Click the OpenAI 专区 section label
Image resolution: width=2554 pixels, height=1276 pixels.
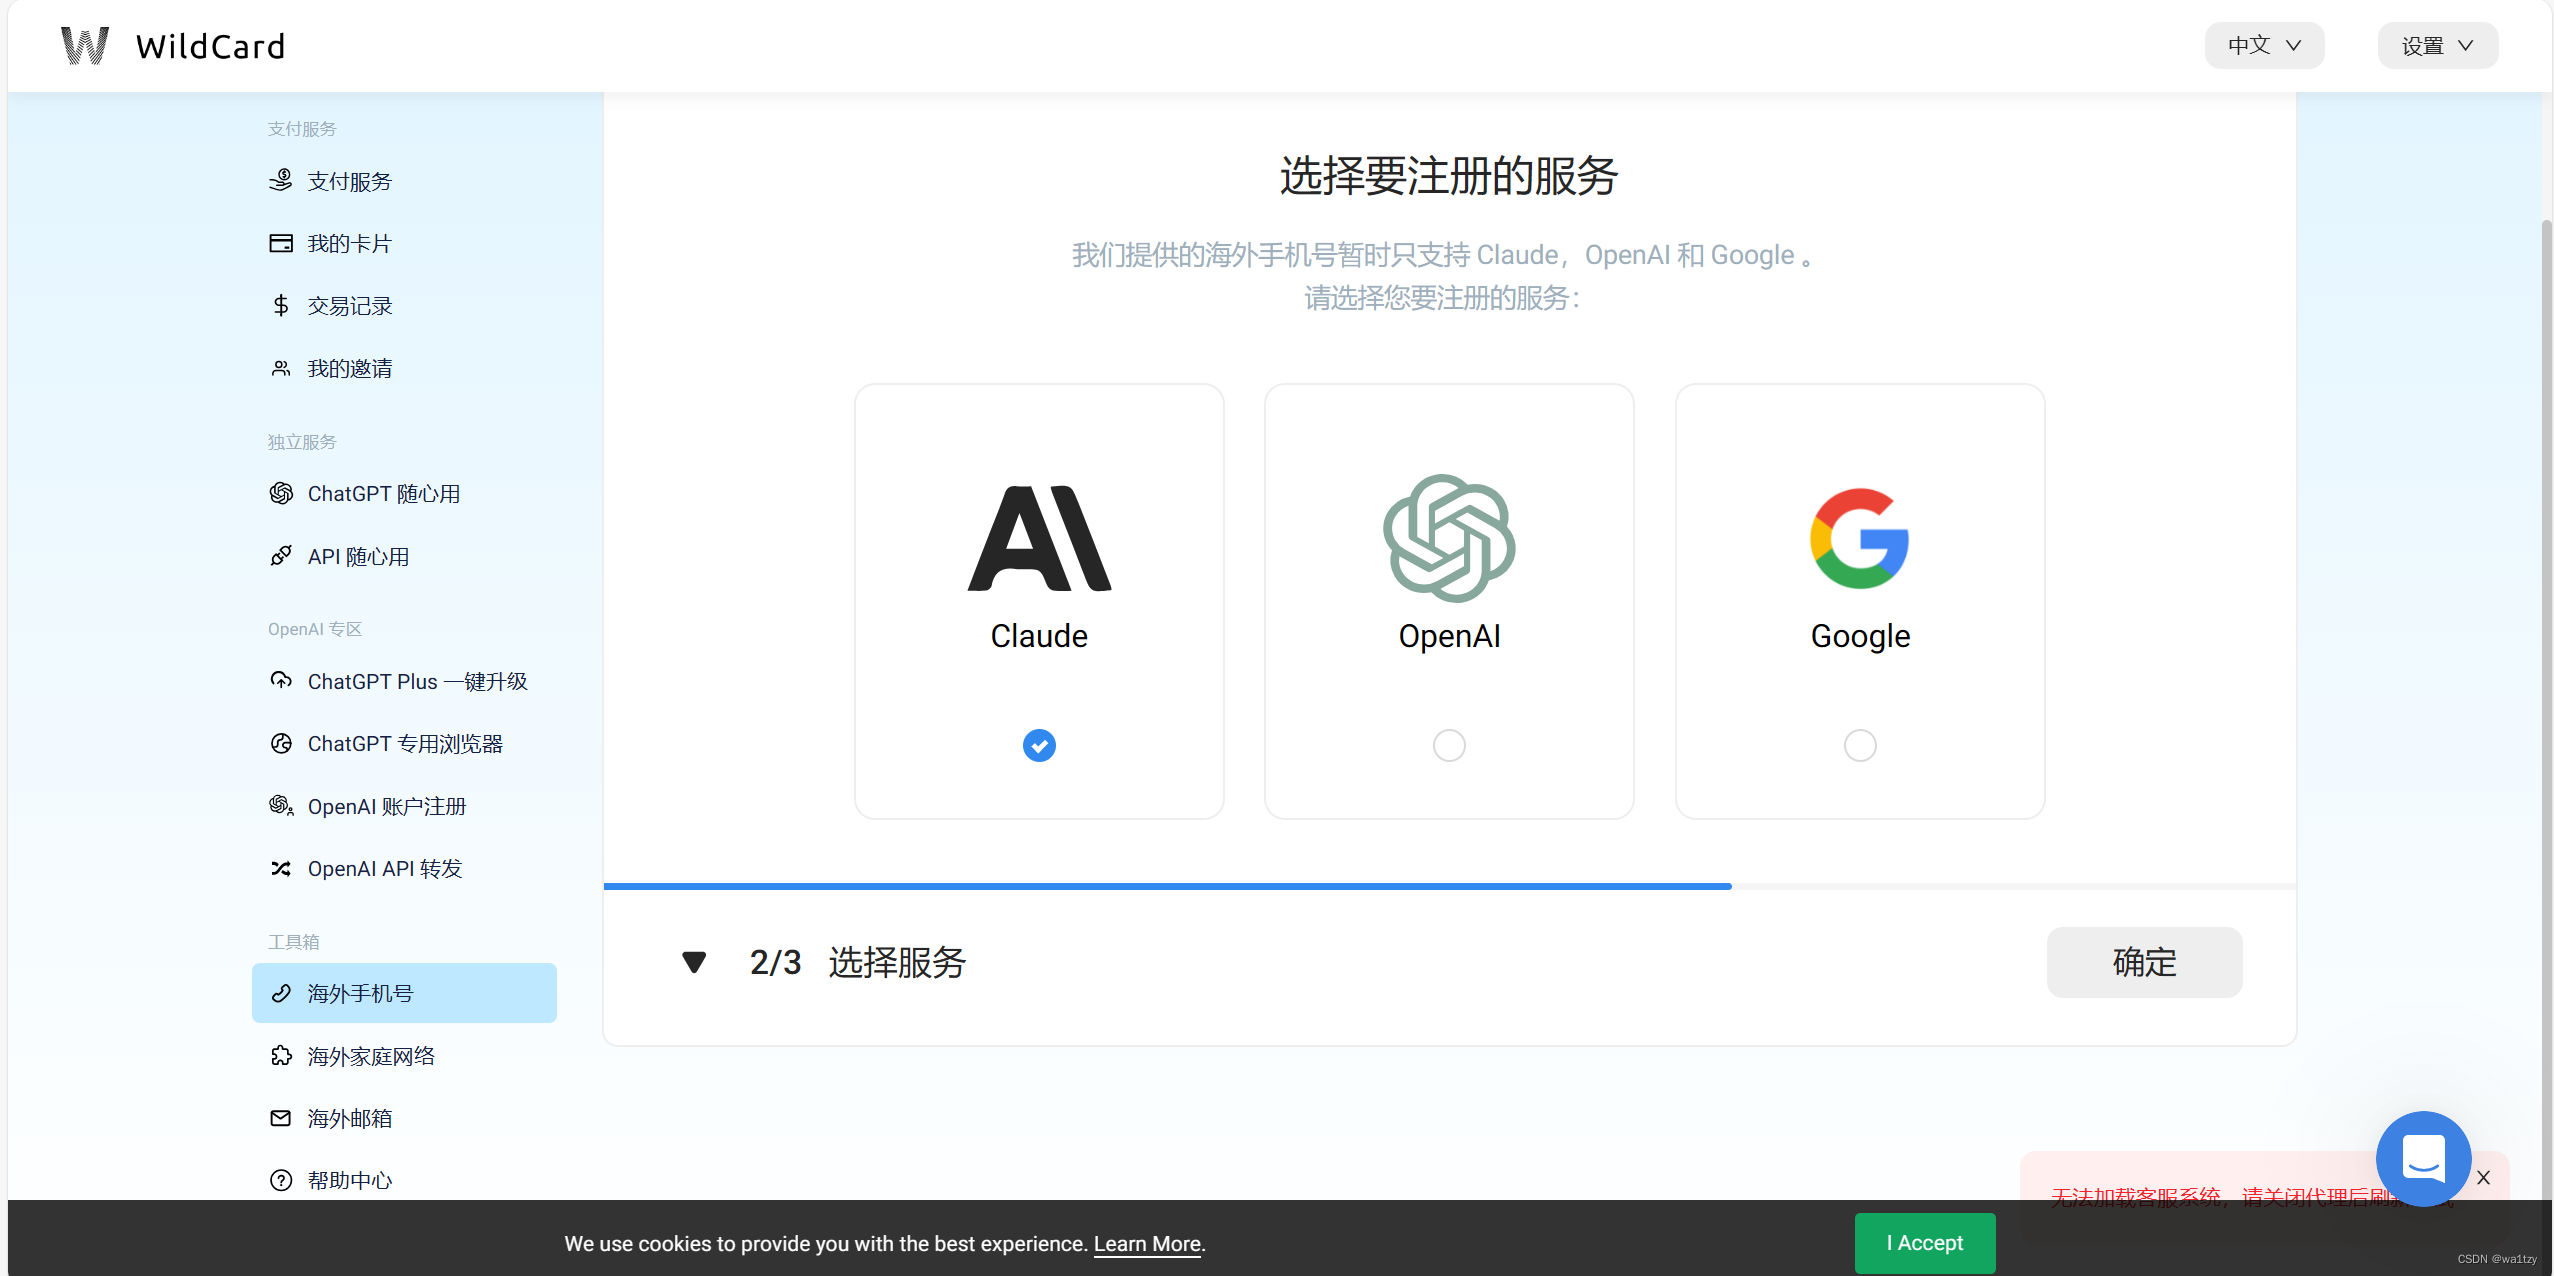pyautogui.click(x=315, y=629)
